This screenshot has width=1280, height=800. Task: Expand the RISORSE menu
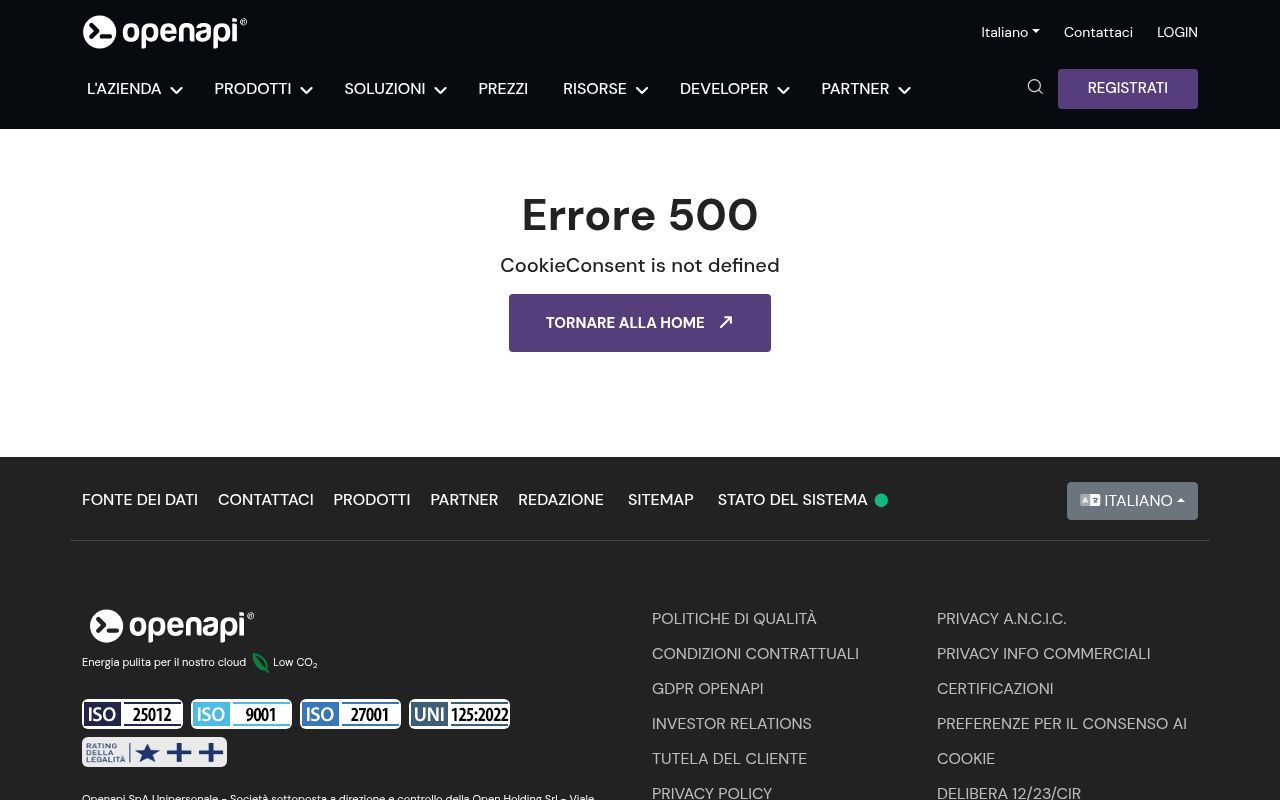tap(605, 89)
